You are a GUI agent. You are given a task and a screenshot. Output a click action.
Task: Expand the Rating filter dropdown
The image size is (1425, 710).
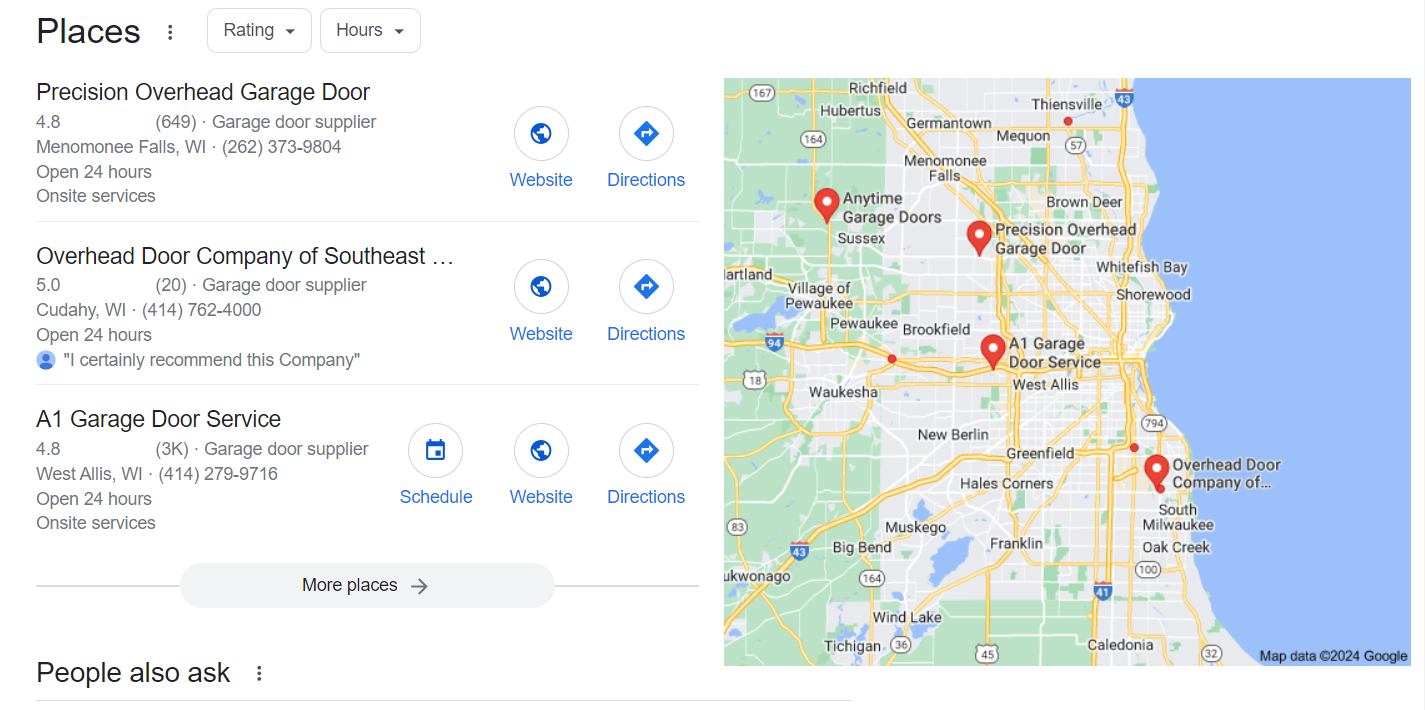click(x=259, y=30)
